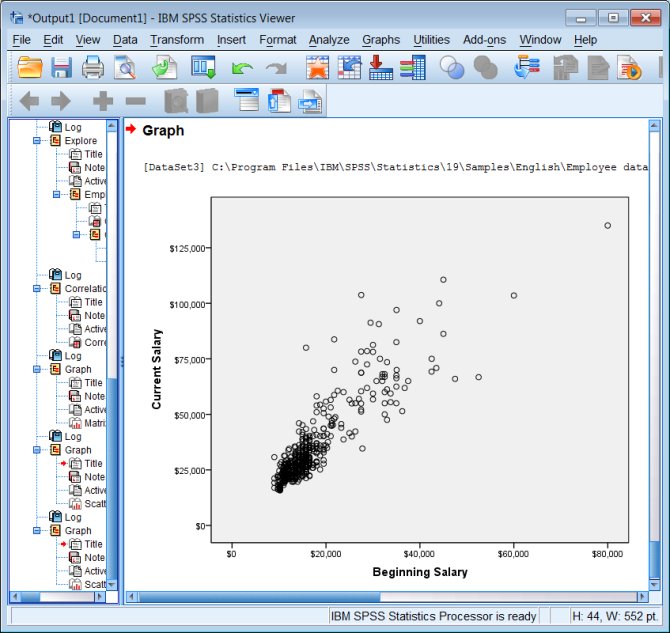Click the outlier point near $80,000
The image size is (670, 633).
pyautogui.click(x=607, y=225)
